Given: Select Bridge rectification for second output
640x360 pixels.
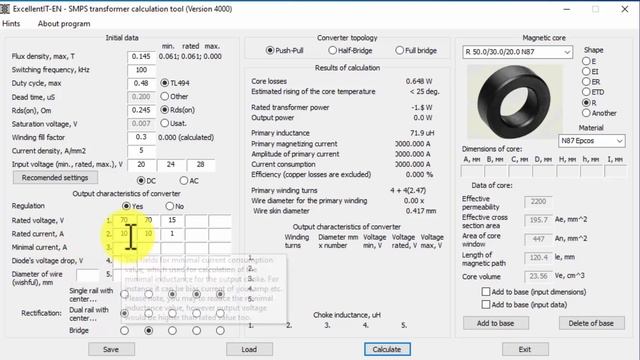Looking at the screenshot, I should tap(149, 330).
